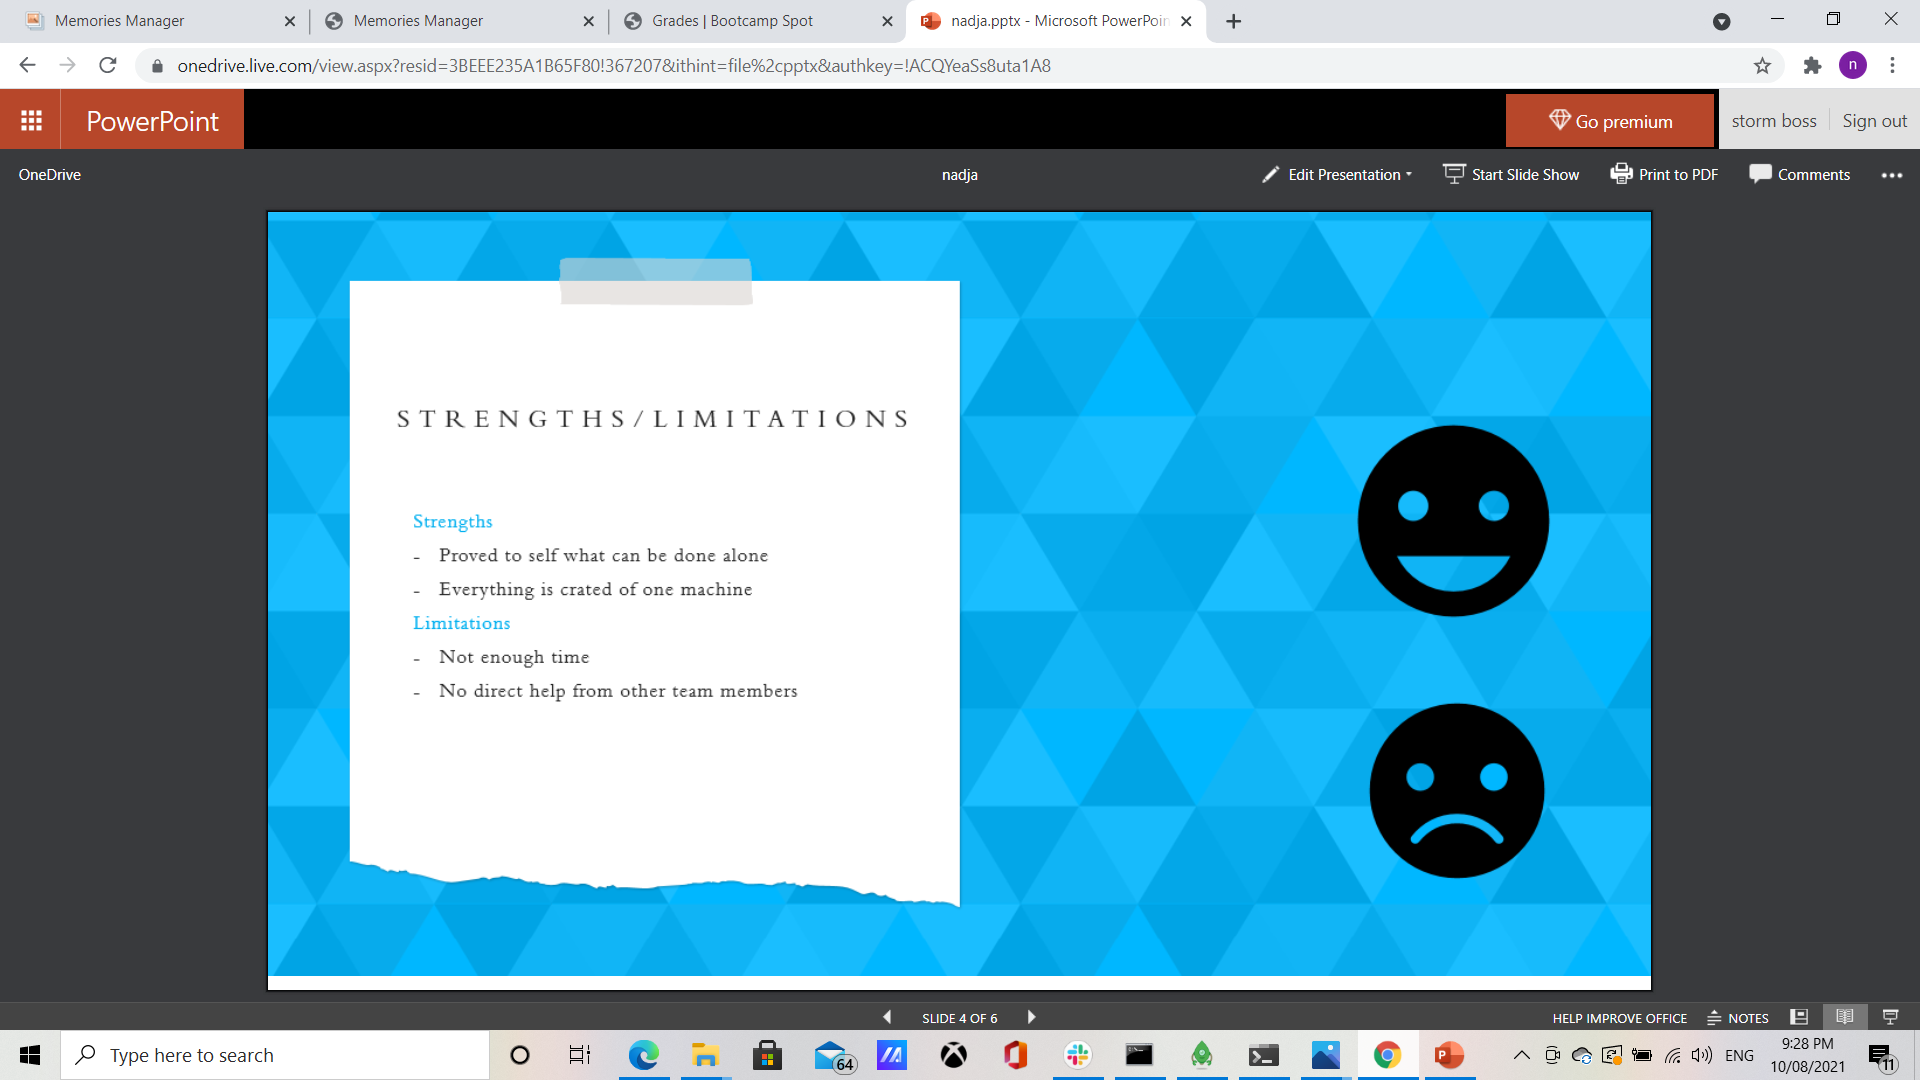Switch to Grades | Bootcamp Spot tab
Viewport: 1920px width, 1080px height.
tap(732, 21)
